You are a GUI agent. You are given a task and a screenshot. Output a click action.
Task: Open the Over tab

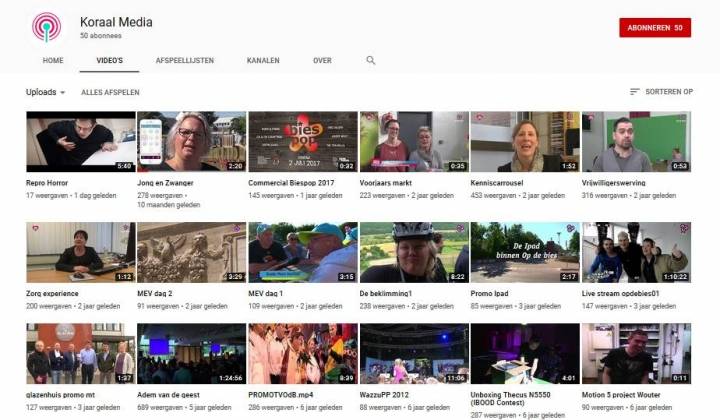point(322,60)
